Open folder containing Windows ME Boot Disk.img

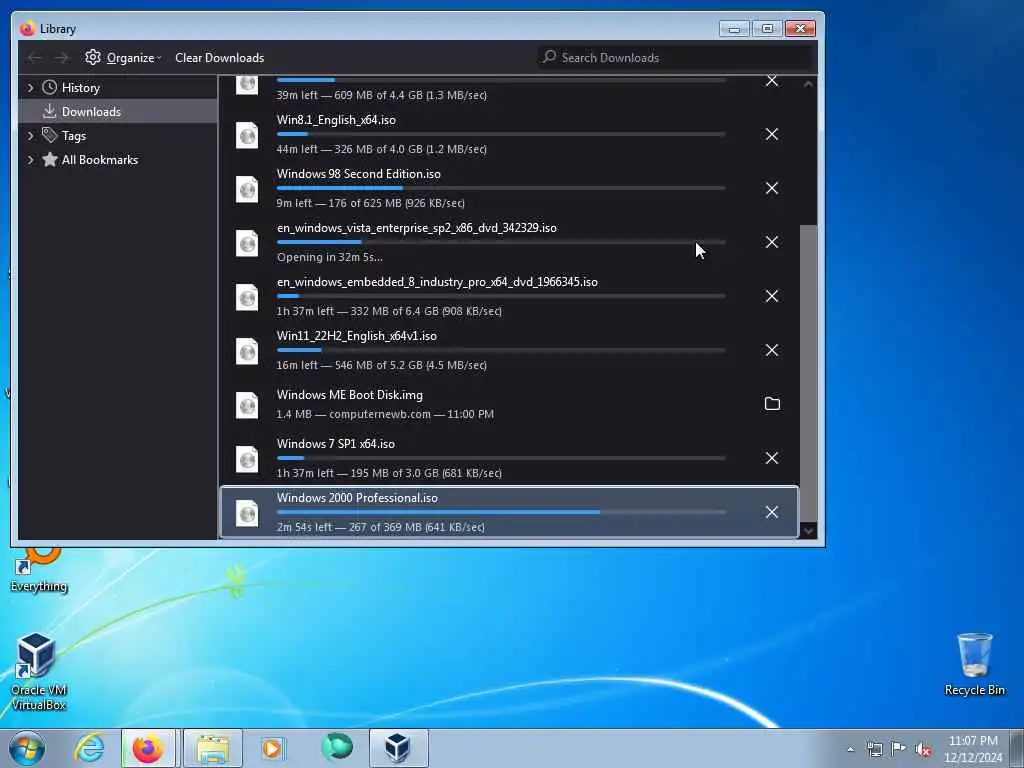click(771, 404)
